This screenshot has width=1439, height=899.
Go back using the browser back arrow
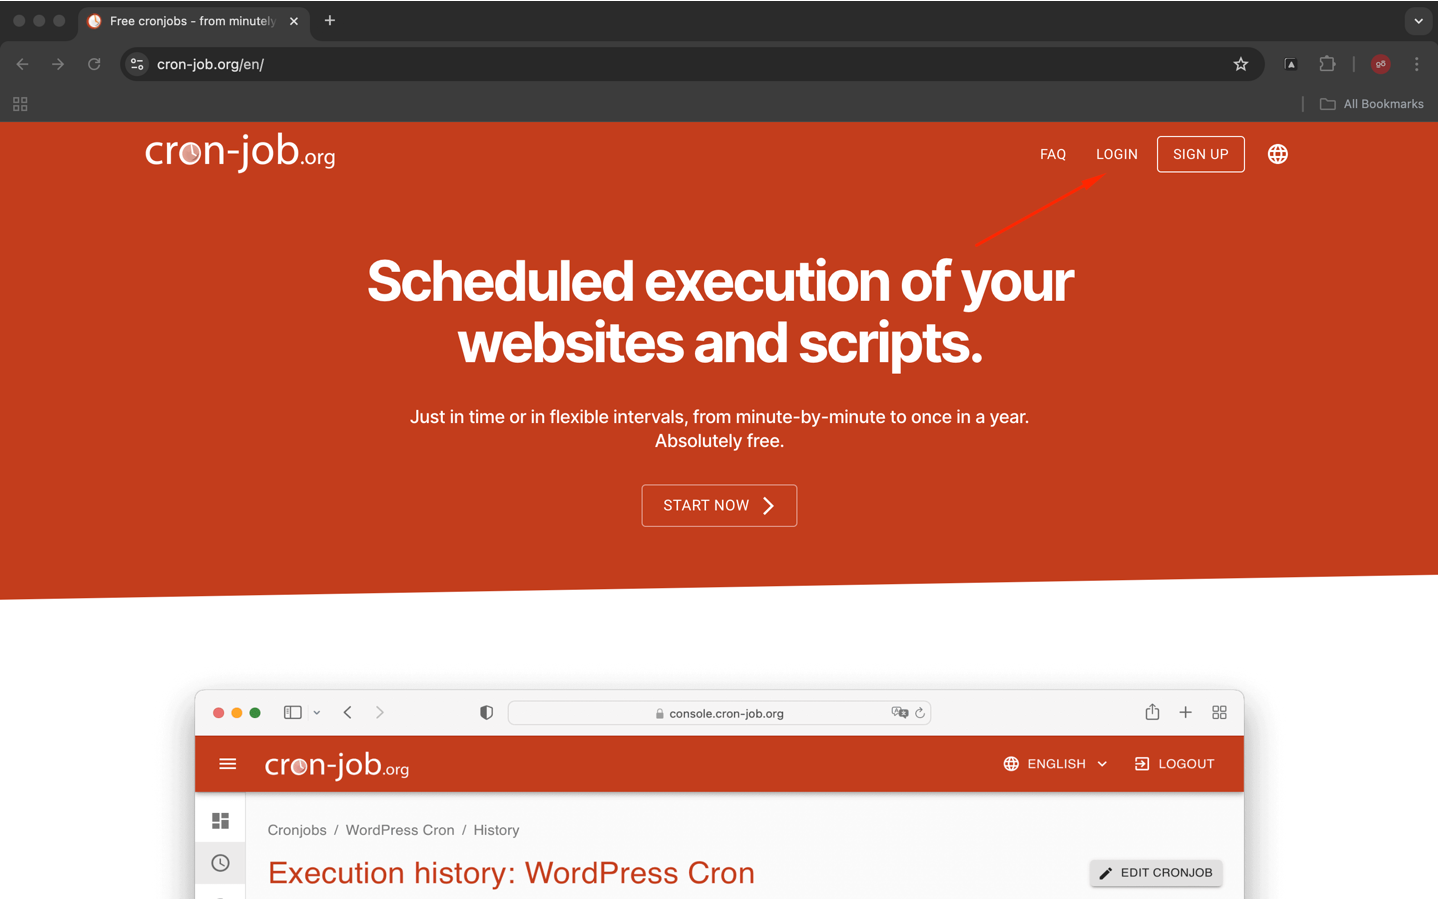click(22, 64)
